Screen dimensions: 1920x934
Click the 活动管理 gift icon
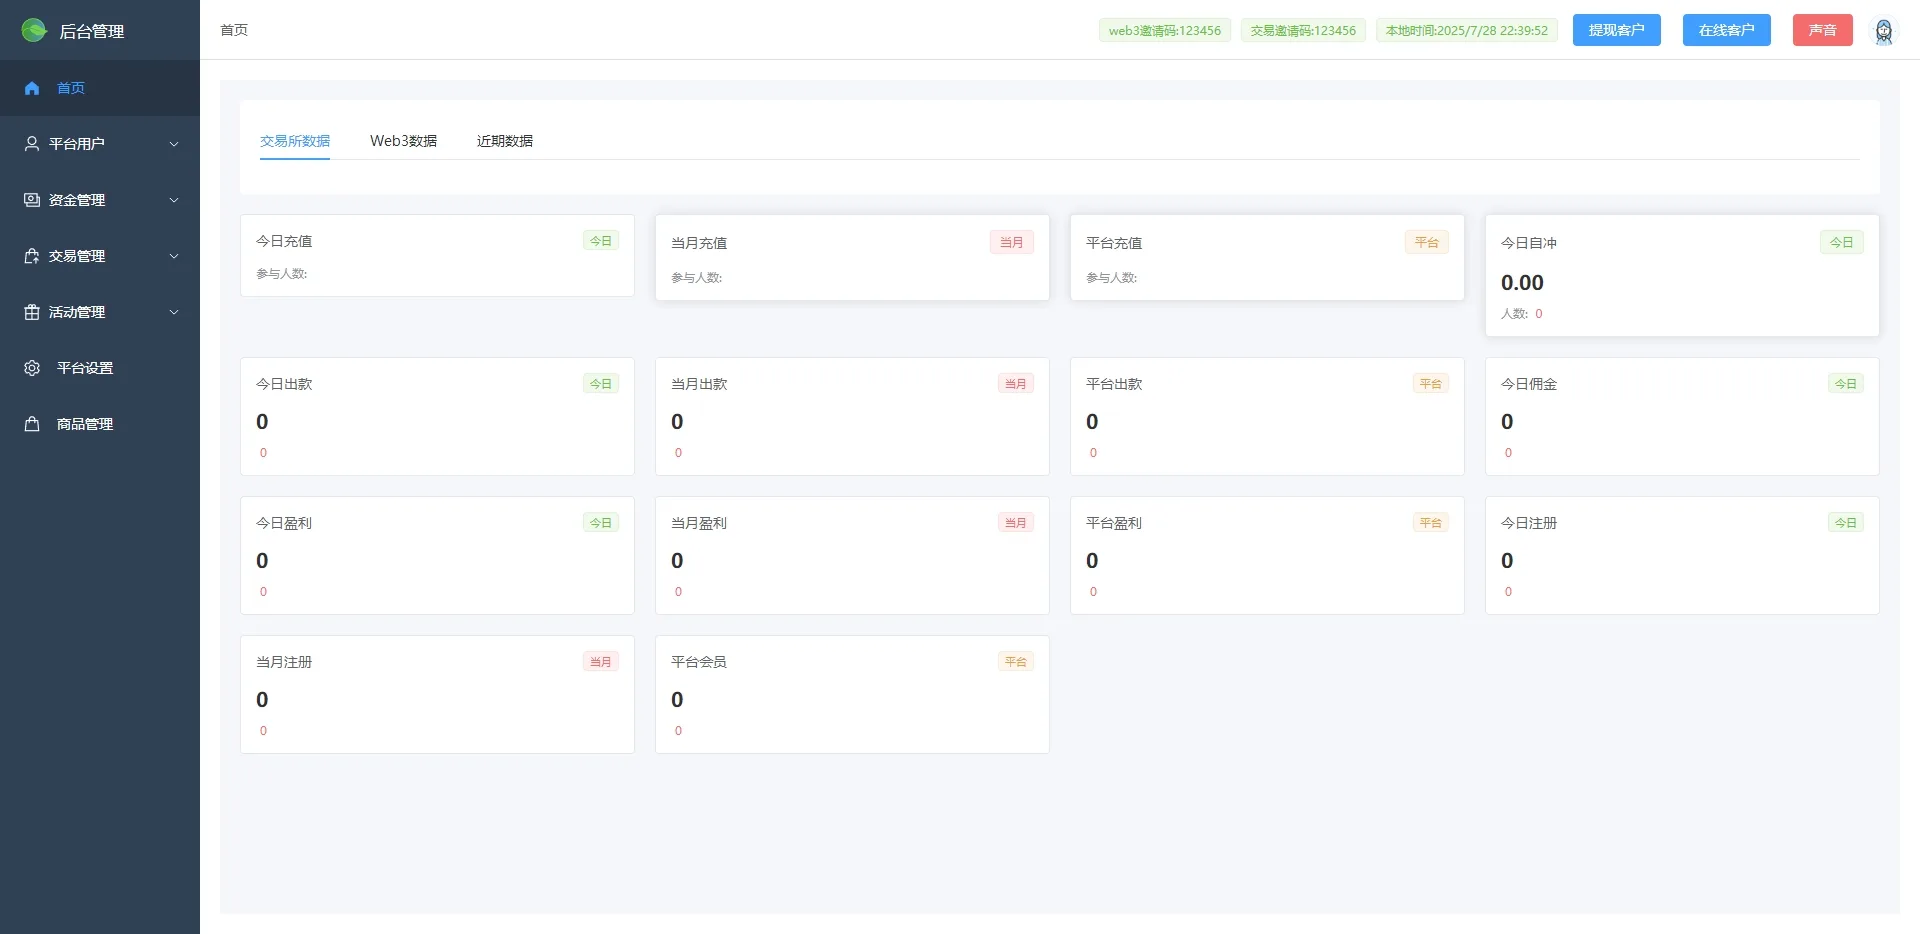pos(32,312)
